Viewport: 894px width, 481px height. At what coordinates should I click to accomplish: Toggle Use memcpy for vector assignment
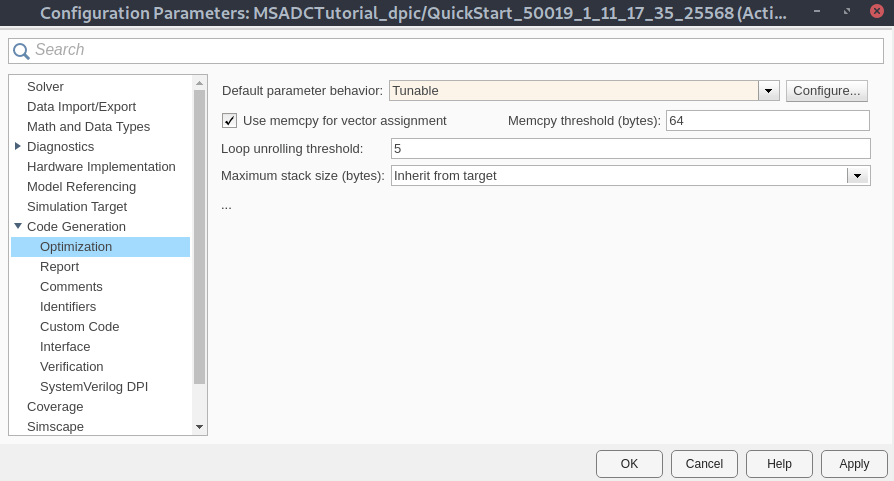[230, 121]
